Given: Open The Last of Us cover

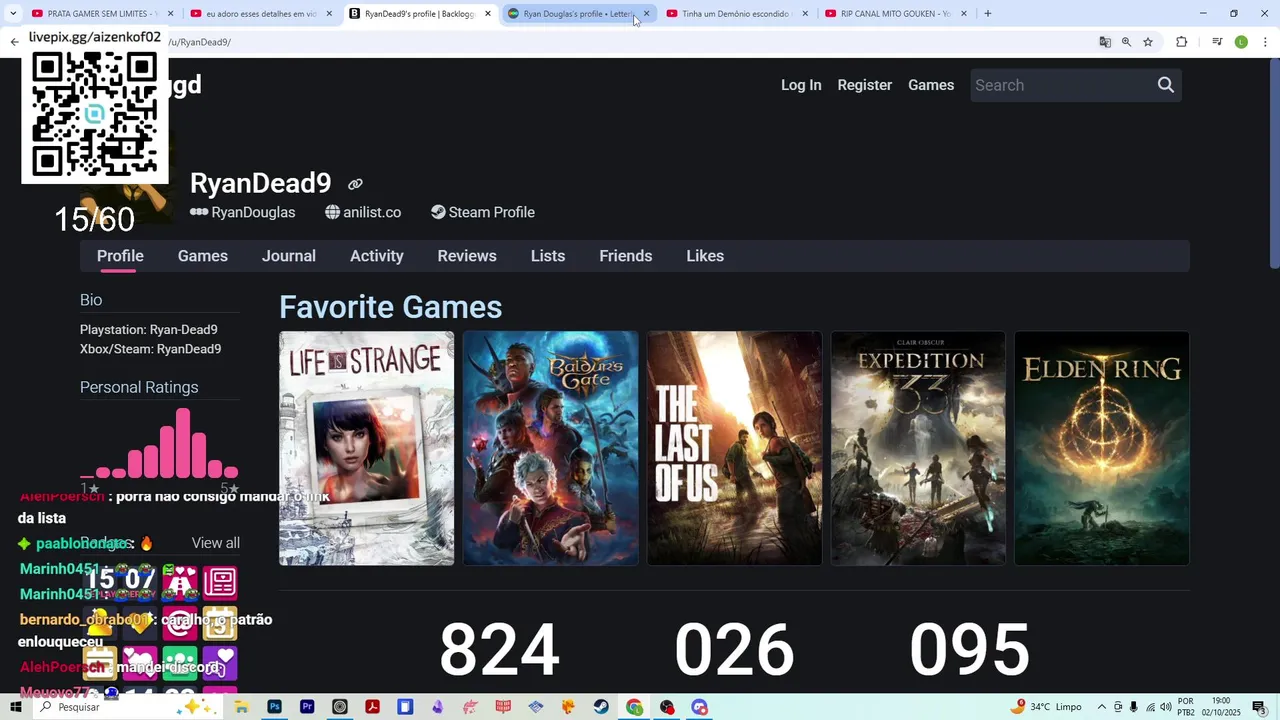Looking at the screenshot, I should tap(735, 448).
